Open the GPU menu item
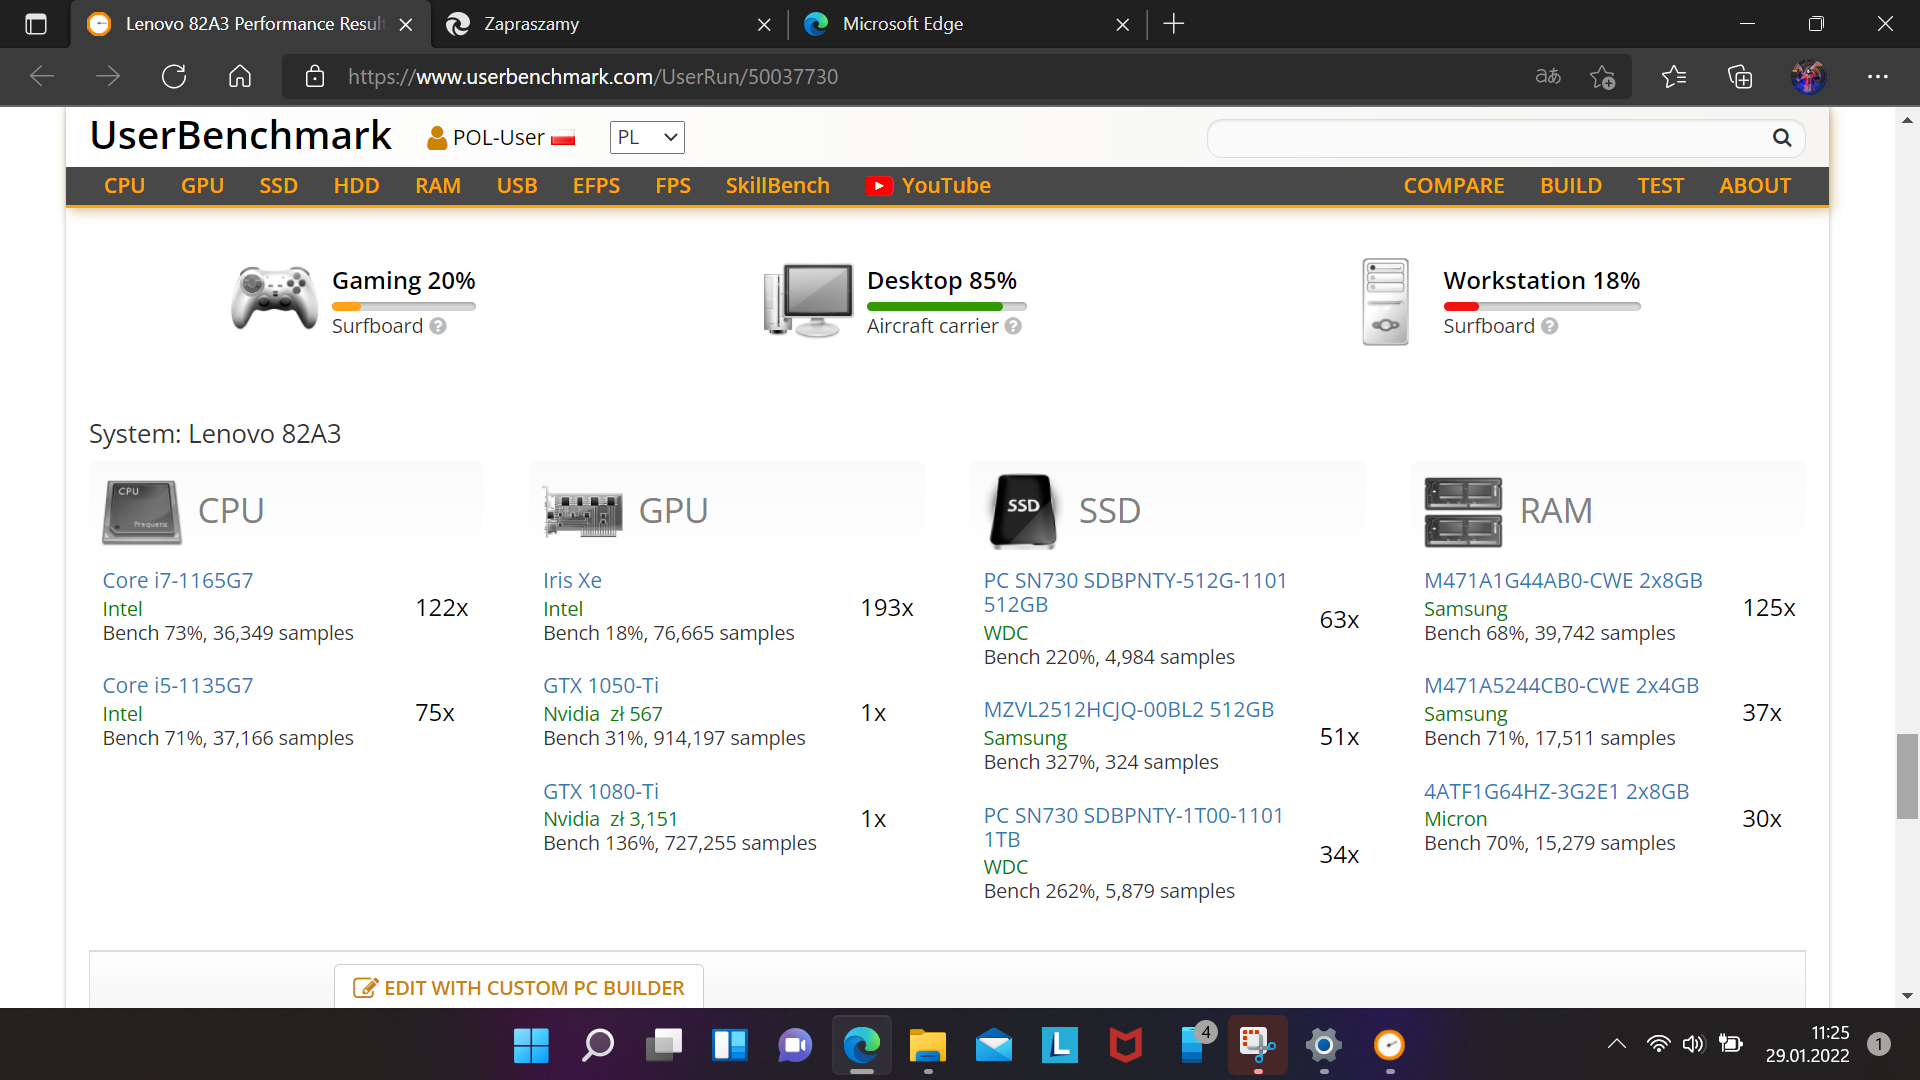 [x=202, y=186]
